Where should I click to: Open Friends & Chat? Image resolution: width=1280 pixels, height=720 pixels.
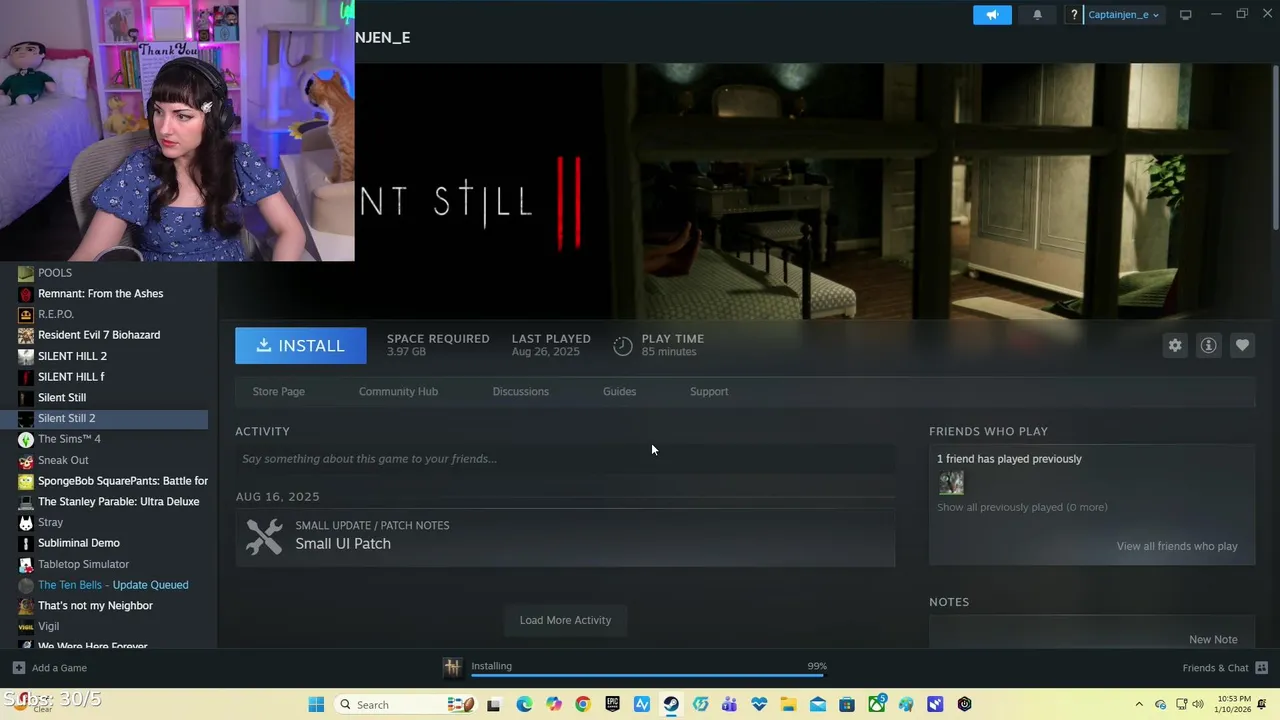(x=1225, y=668)
